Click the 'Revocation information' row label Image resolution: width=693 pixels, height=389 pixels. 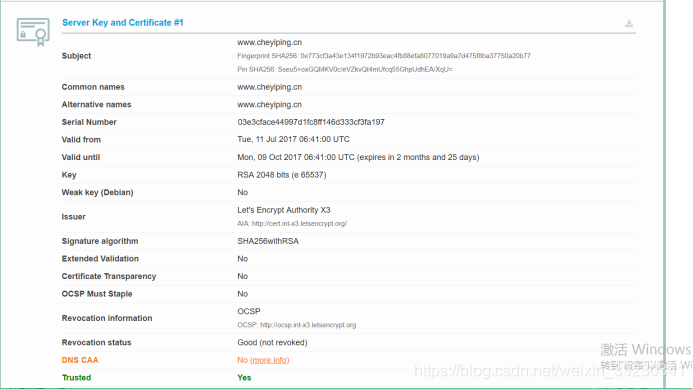pyautogui.click(x=107, y=318)
